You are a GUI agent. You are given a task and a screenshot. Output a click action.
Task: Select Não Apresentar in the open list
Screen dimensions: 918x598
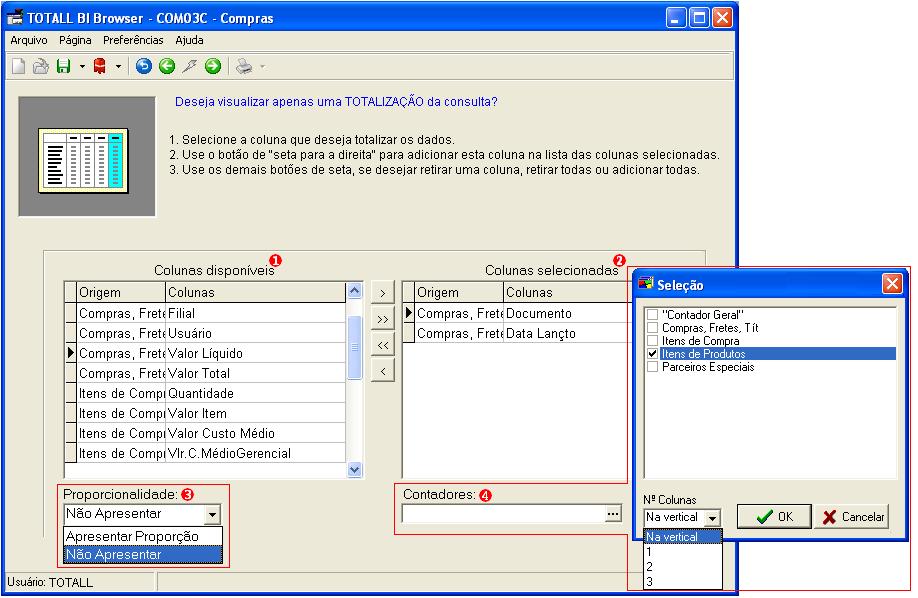tap(143, 554)
